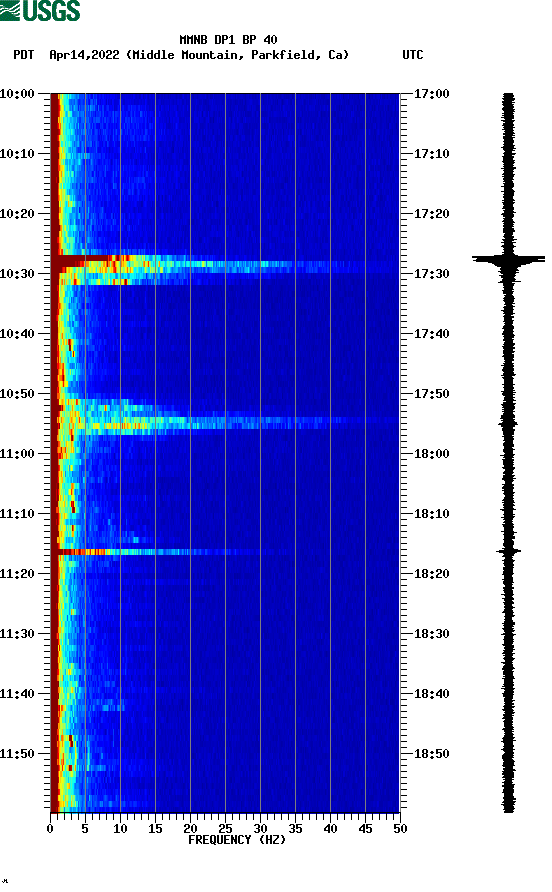Click the '10:50' PDT time label
552x892 pixels.
click(x=17, y=394)
